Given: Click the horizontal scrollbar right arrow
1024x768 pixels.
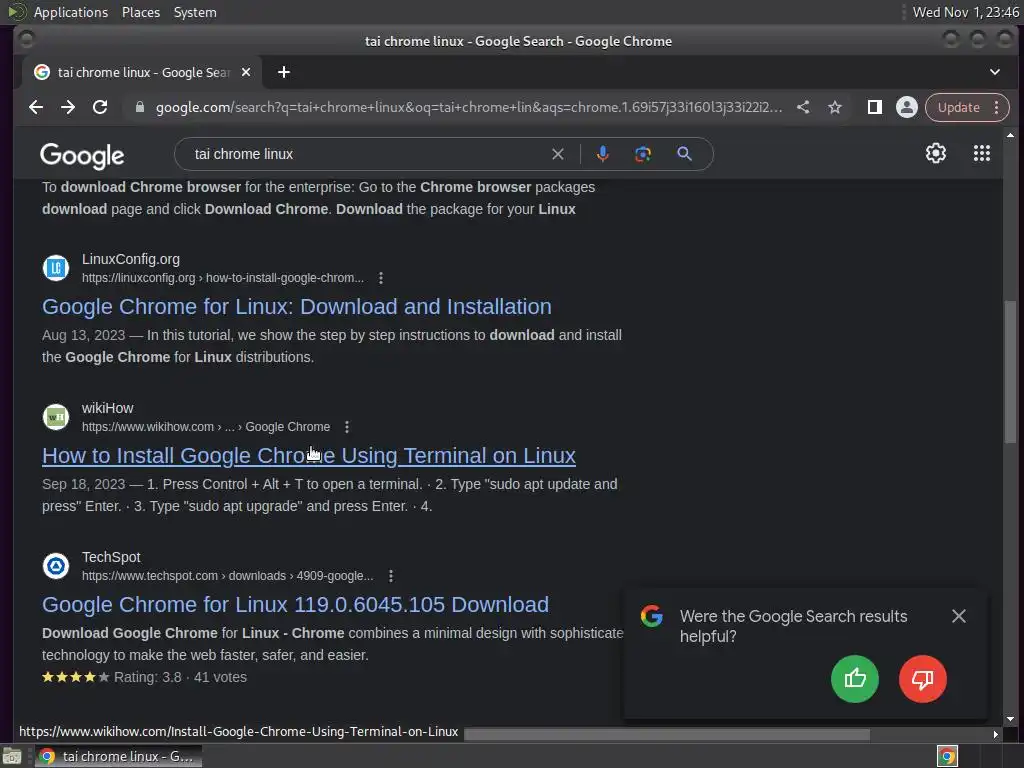Looking at the screenshot, I should 995,735.
